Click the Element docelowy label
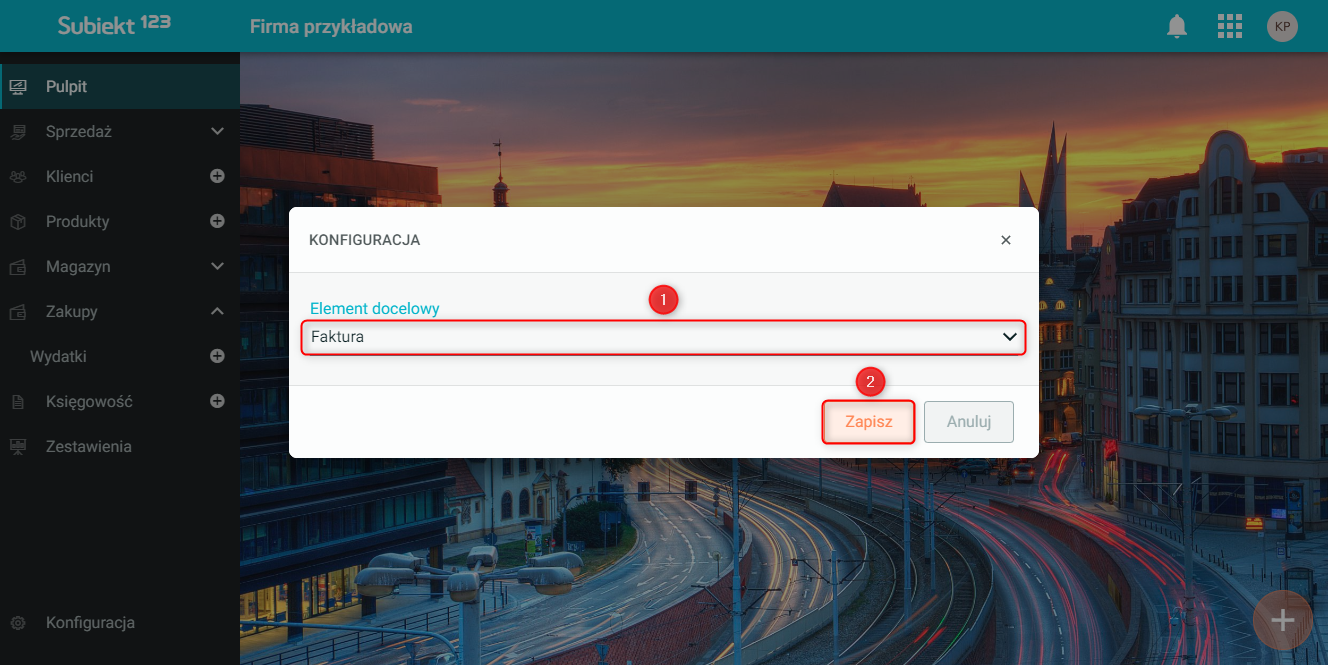The width and height of the screenshot is (1328, 665). pos(375,309)
